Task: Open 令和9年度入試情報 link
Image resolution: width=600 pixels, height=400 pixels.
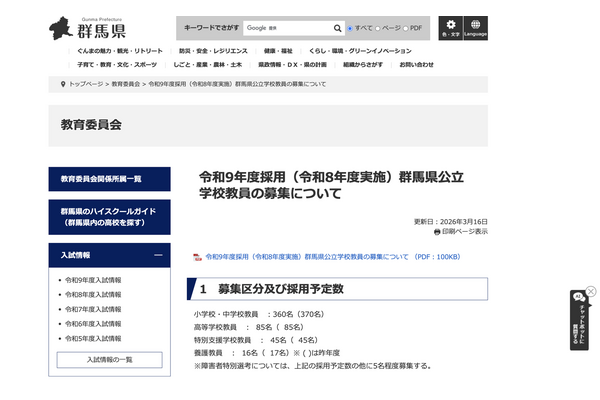Action: click(93, 280)
